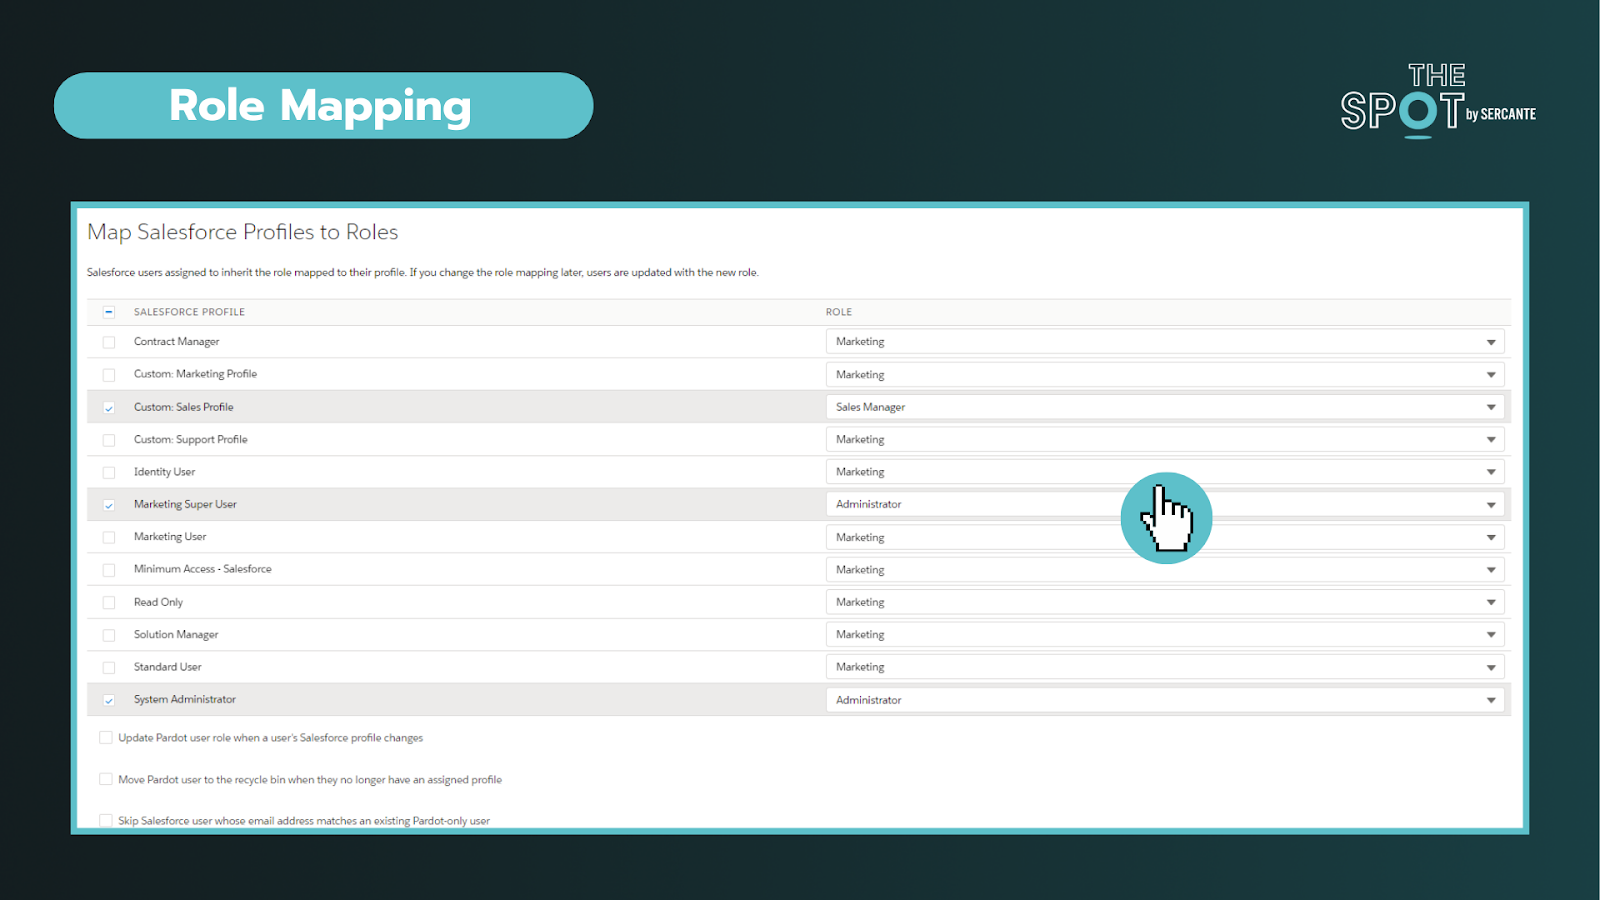Click the Custom: Marketing Profile name
1600x900 pixels.
[195, 374]
